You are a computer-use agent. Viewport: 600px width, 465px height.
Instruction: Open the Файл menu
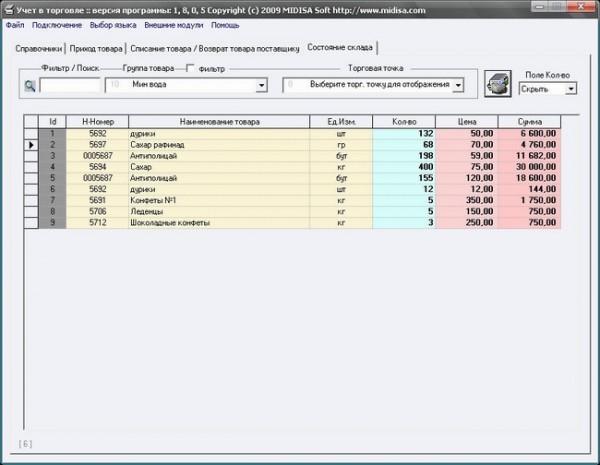click(14, 24)
